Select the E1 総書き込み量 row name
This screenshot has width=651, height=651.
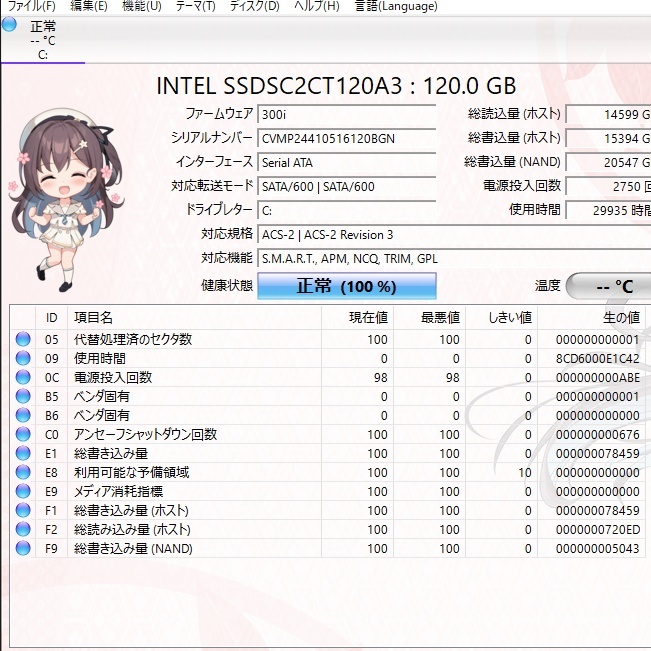(x=111, y=453)
